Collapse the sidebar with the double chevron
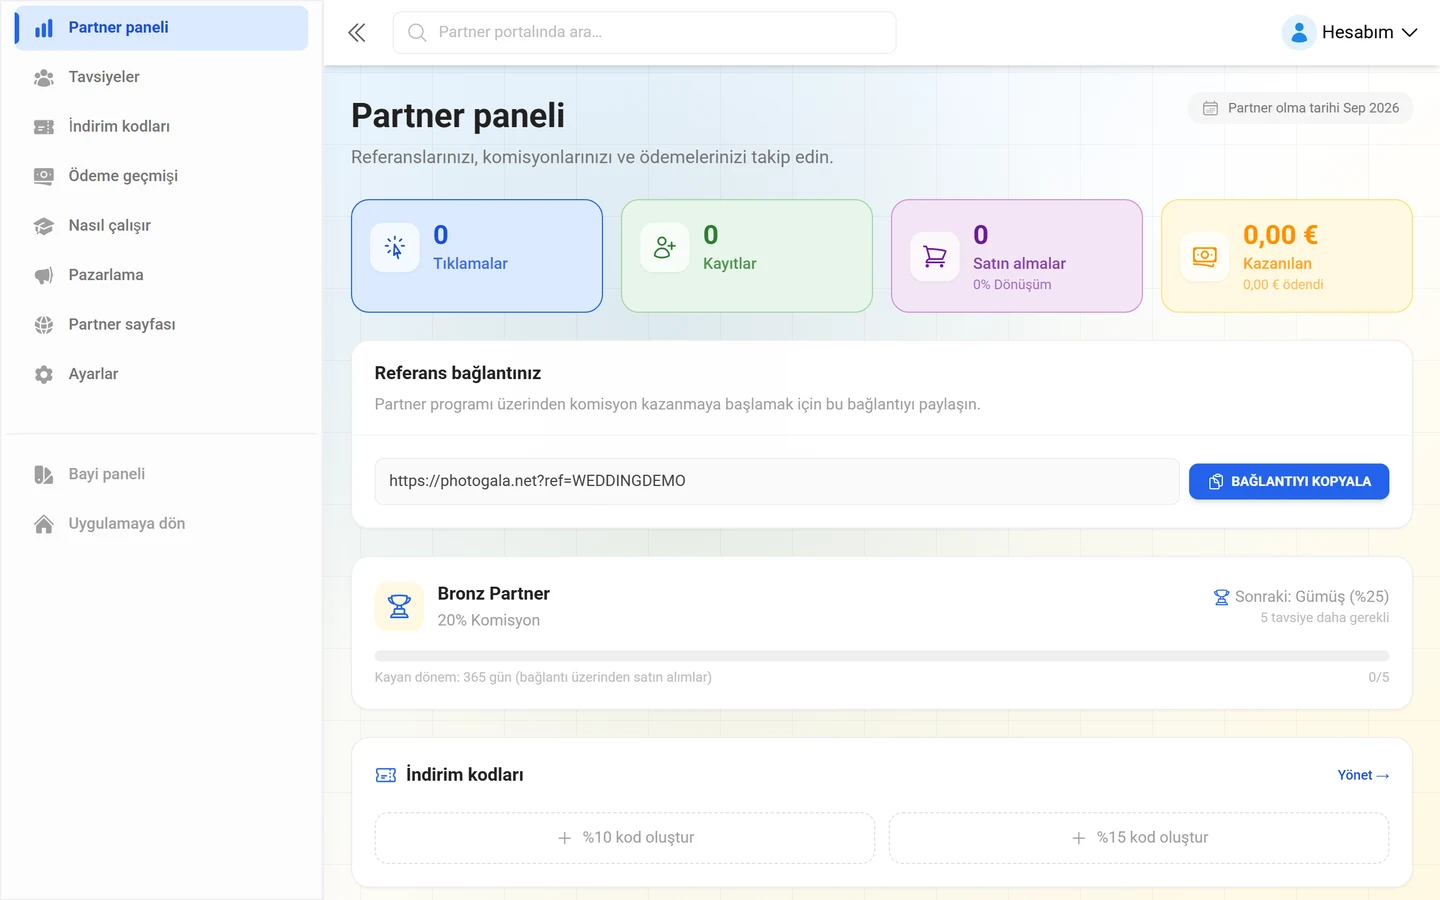 coord(357,33)
